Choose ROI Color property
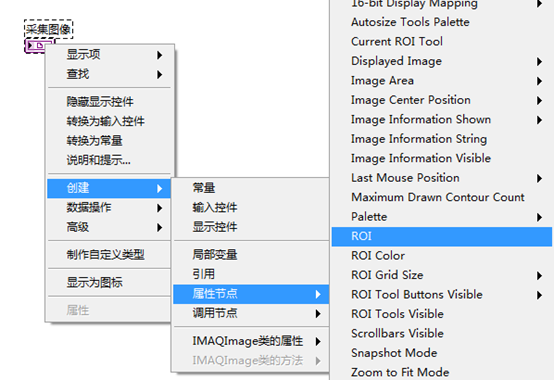This screenshot has height=380, width=554. (x=442, y=256)
